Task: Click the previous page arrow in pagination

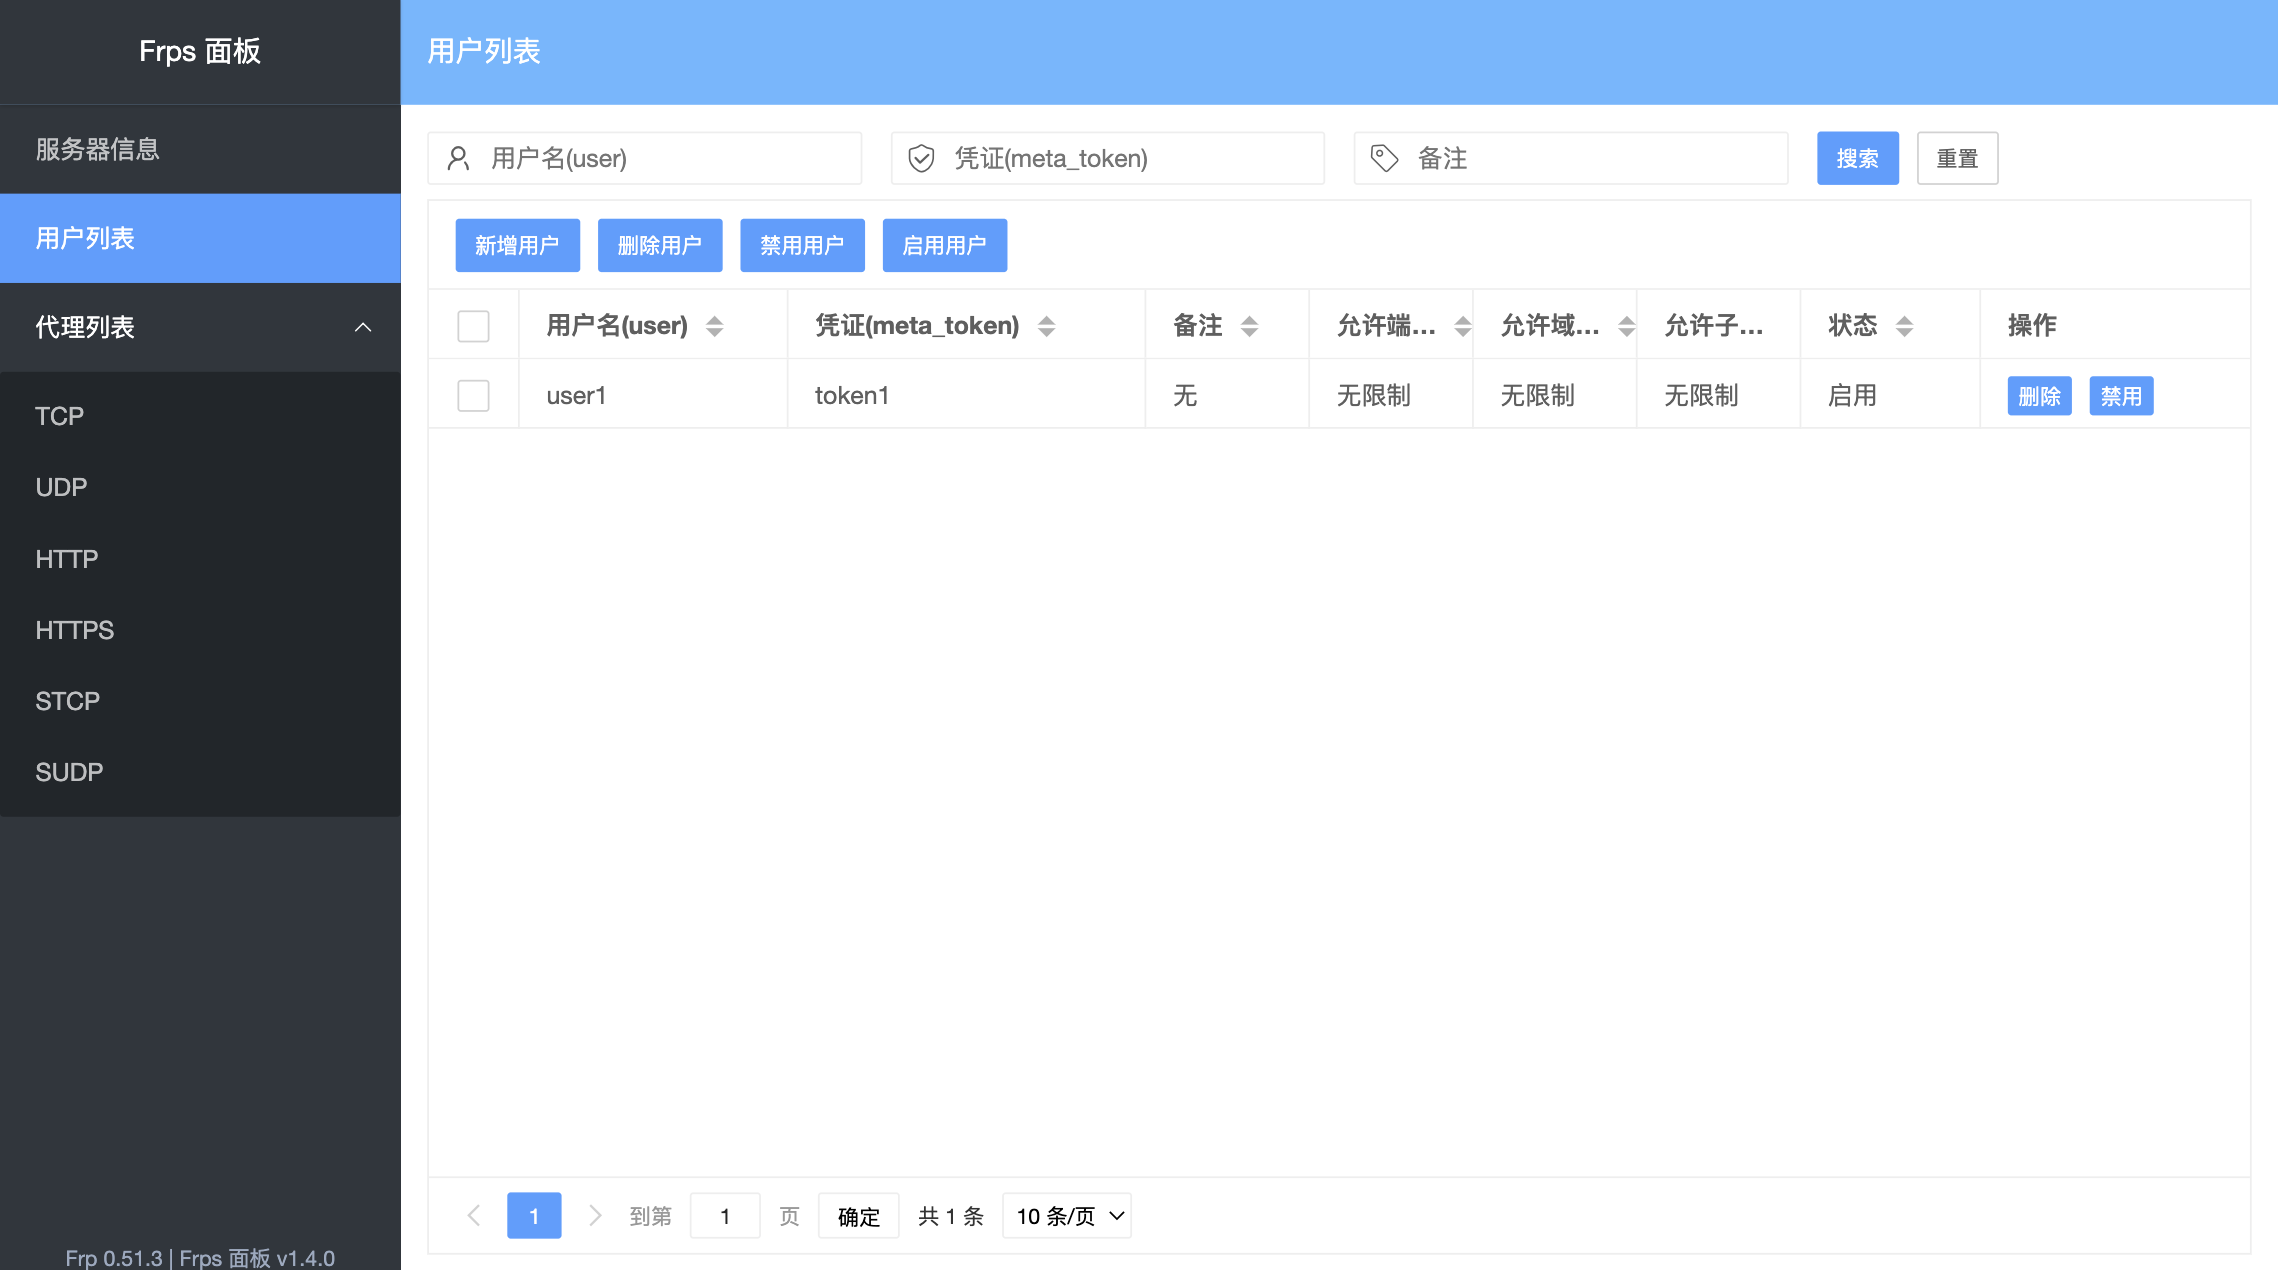Action: (x=473, y=1215)
